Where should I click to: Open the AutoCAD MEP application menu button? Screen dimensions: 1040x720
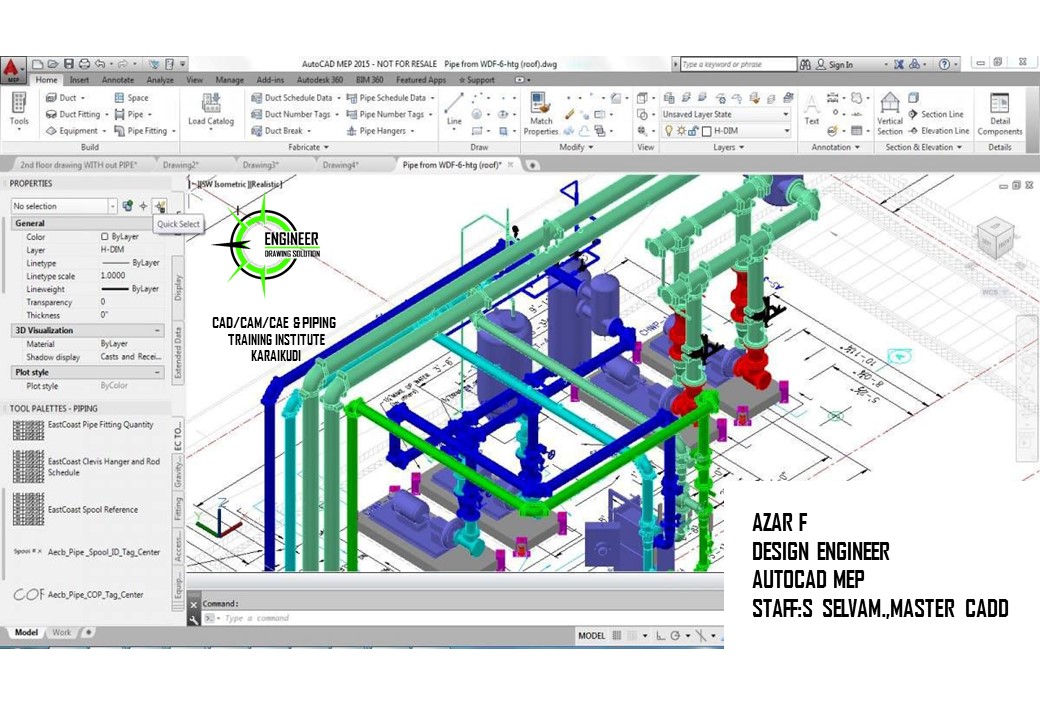pos(13,70)
